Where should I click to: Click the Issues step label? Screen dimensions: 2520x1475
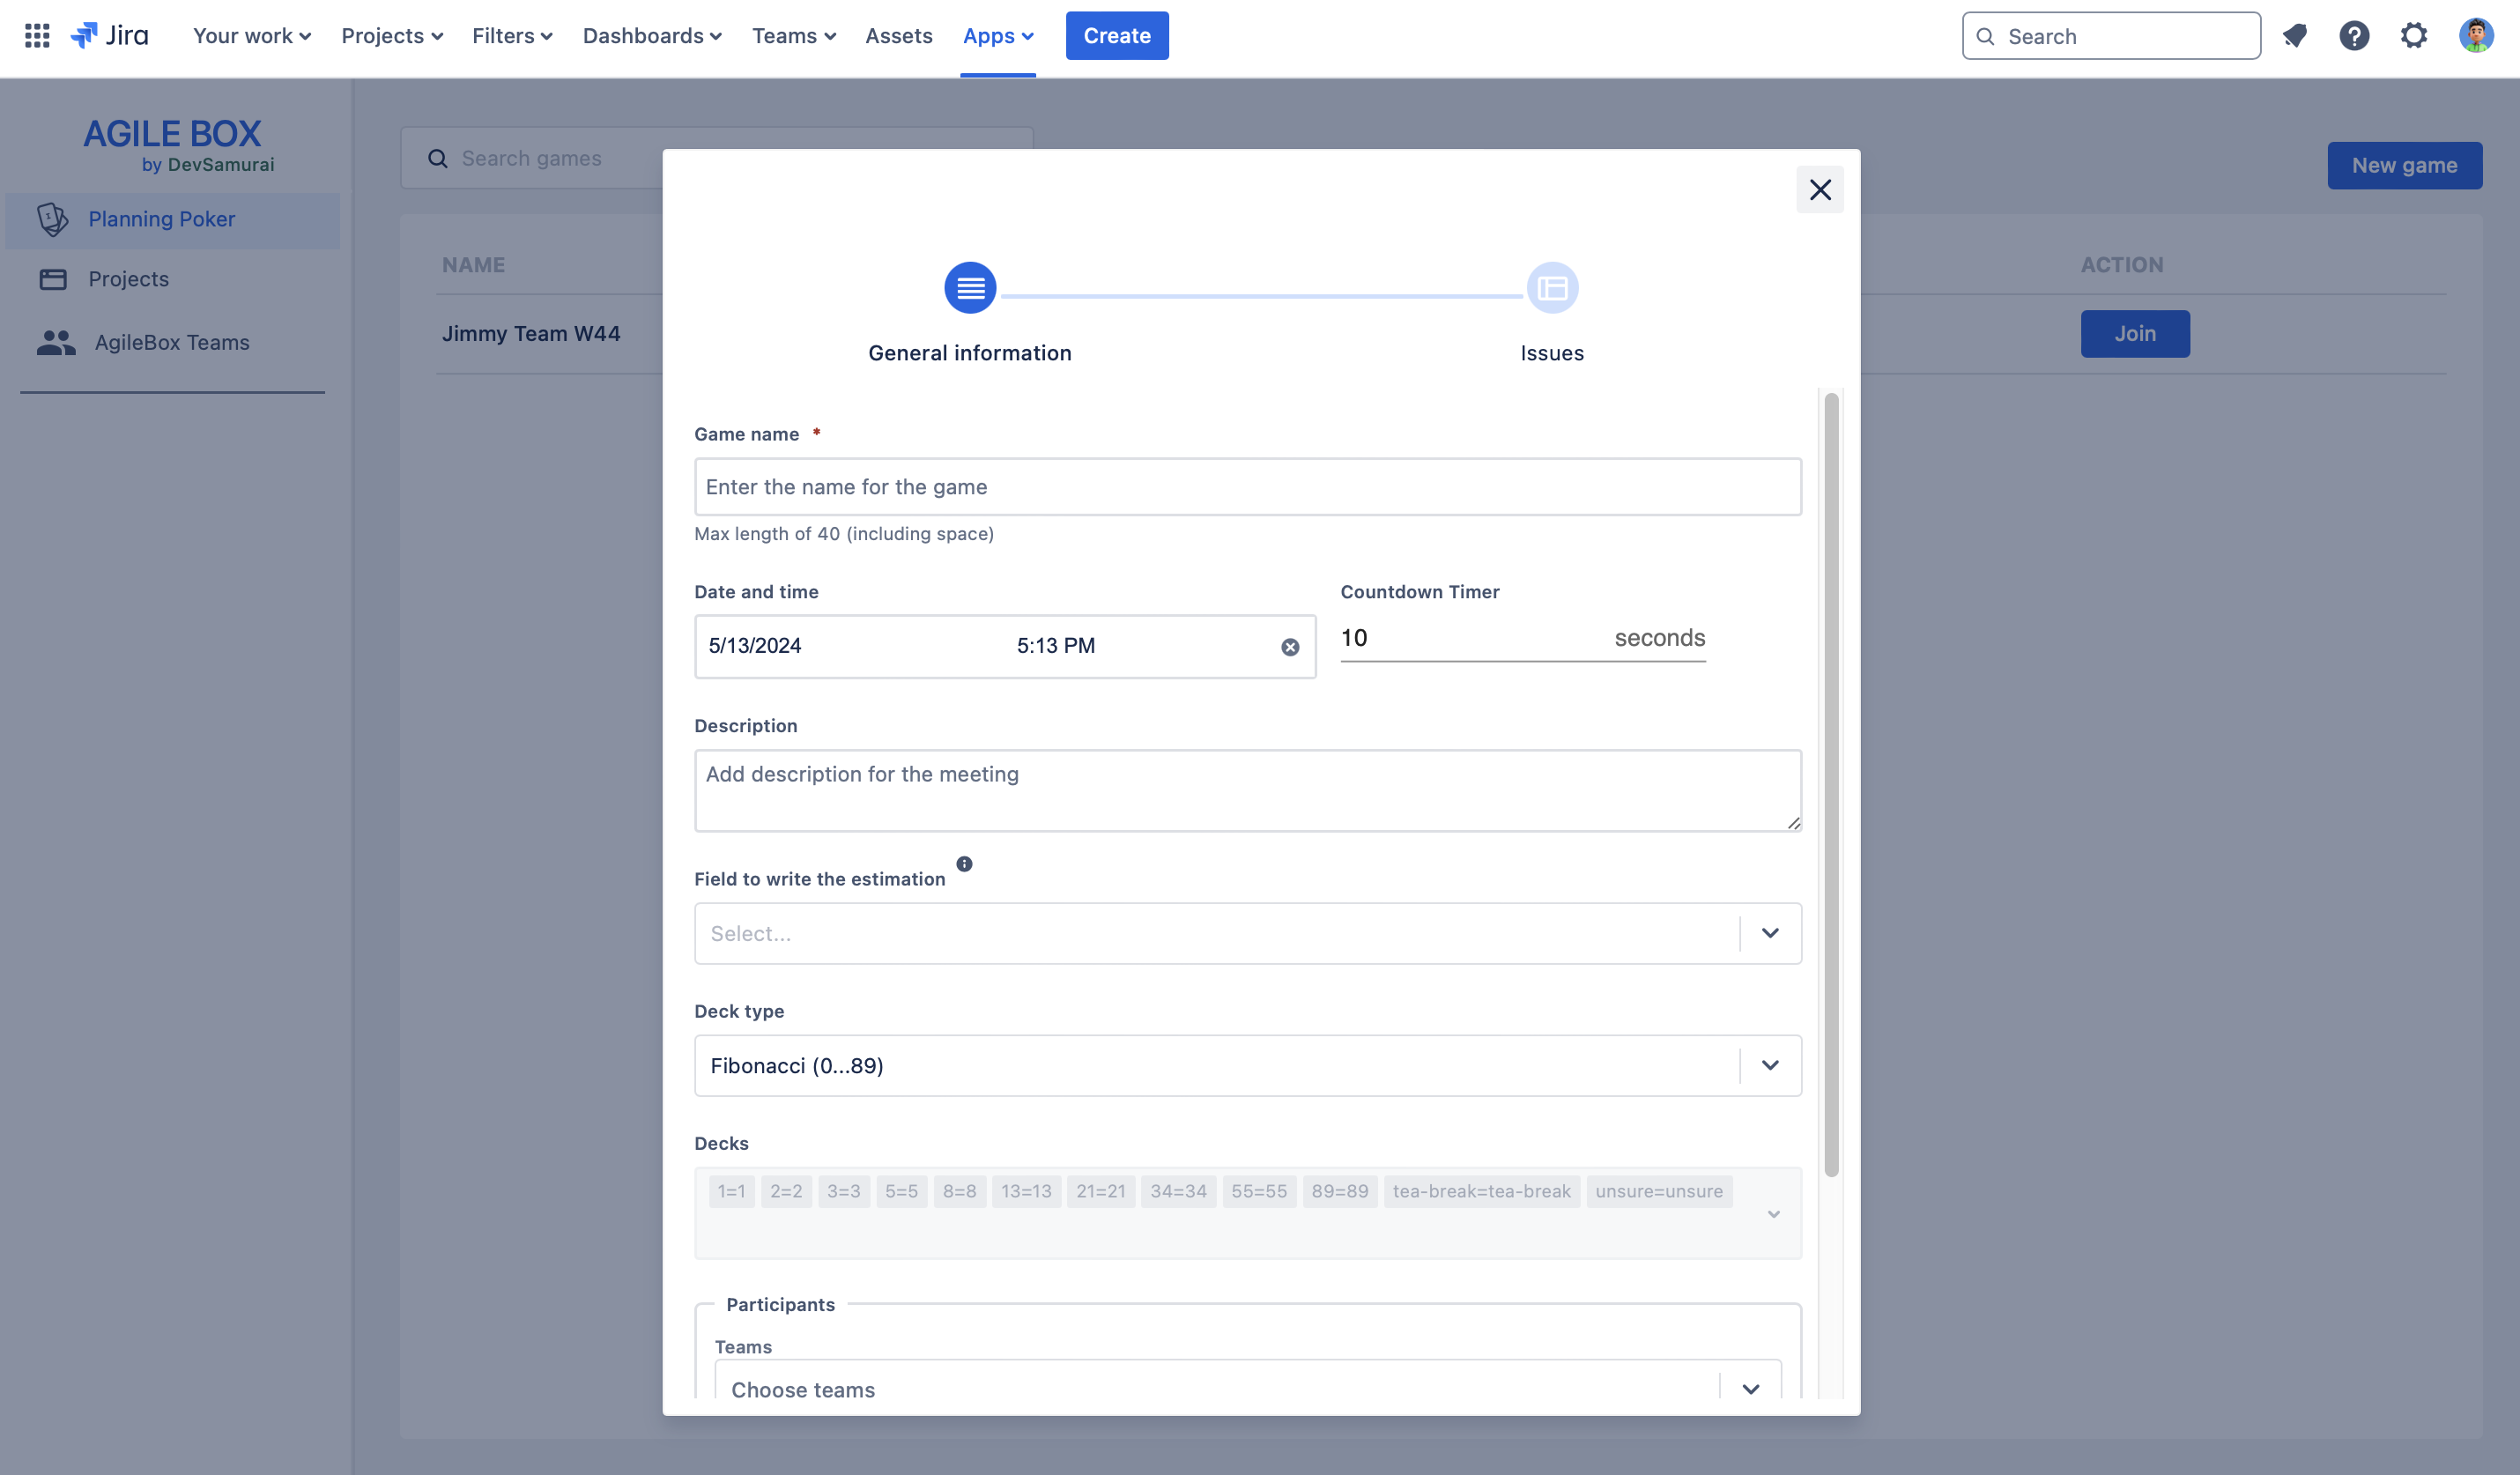click(1552, 353)
